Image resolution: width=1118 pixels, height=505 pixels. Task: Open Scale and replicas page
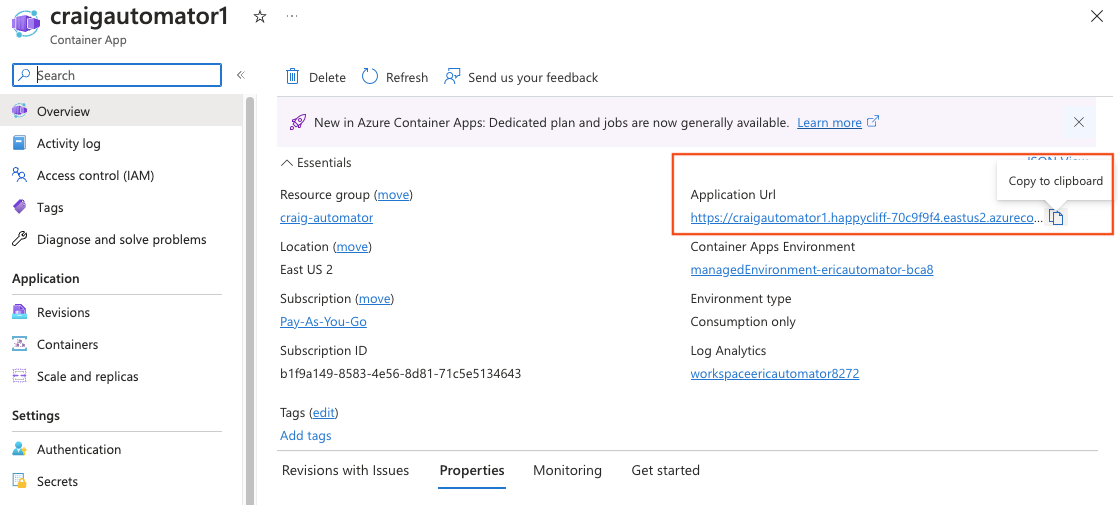(87, 376)
